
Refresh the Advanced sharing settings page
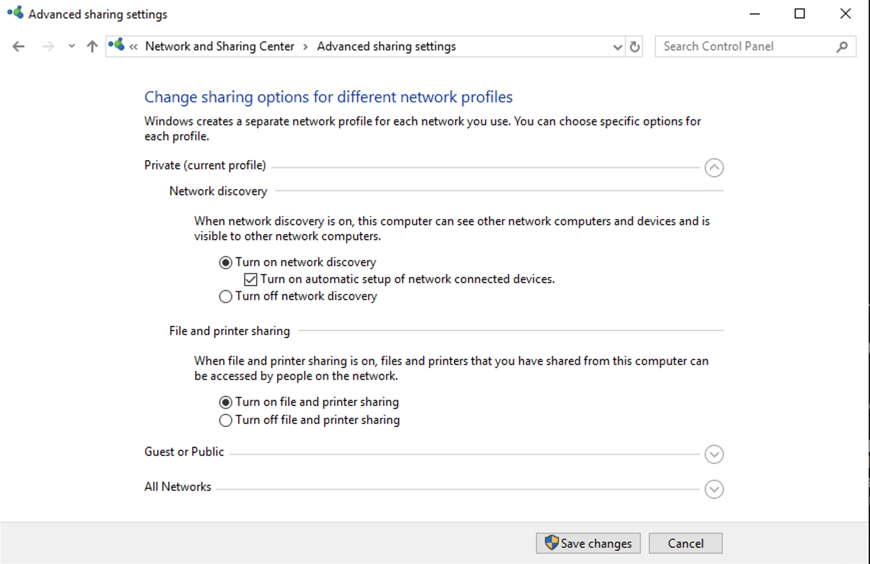(x=634, y=47)
